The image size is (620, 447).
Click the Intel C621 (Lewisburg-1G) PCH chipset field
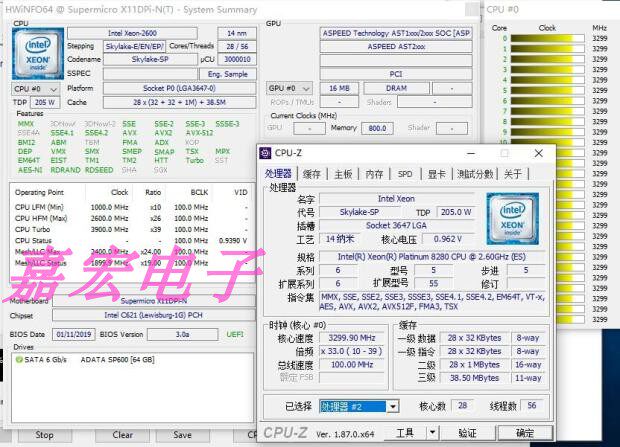pyautogui.click(x=153, y=315)
